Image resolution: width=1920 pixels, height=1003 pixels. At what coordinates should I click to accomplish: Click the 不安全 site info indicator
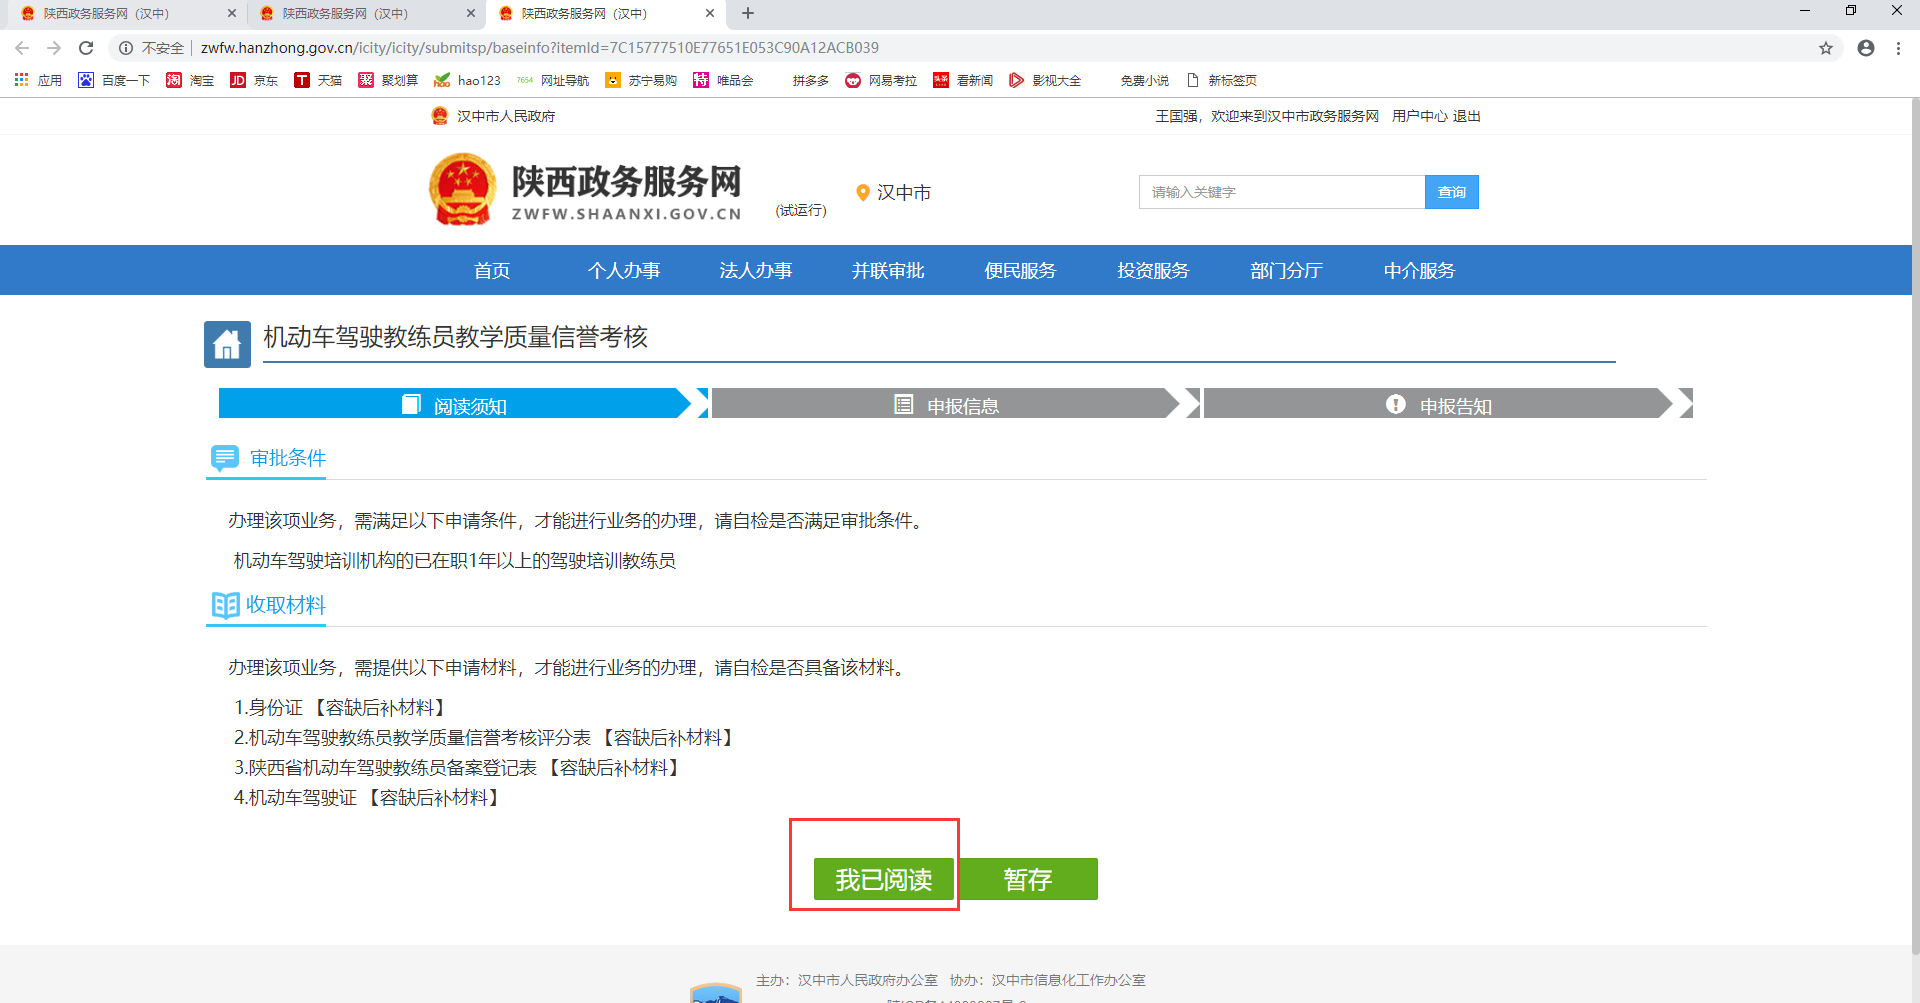152,48
